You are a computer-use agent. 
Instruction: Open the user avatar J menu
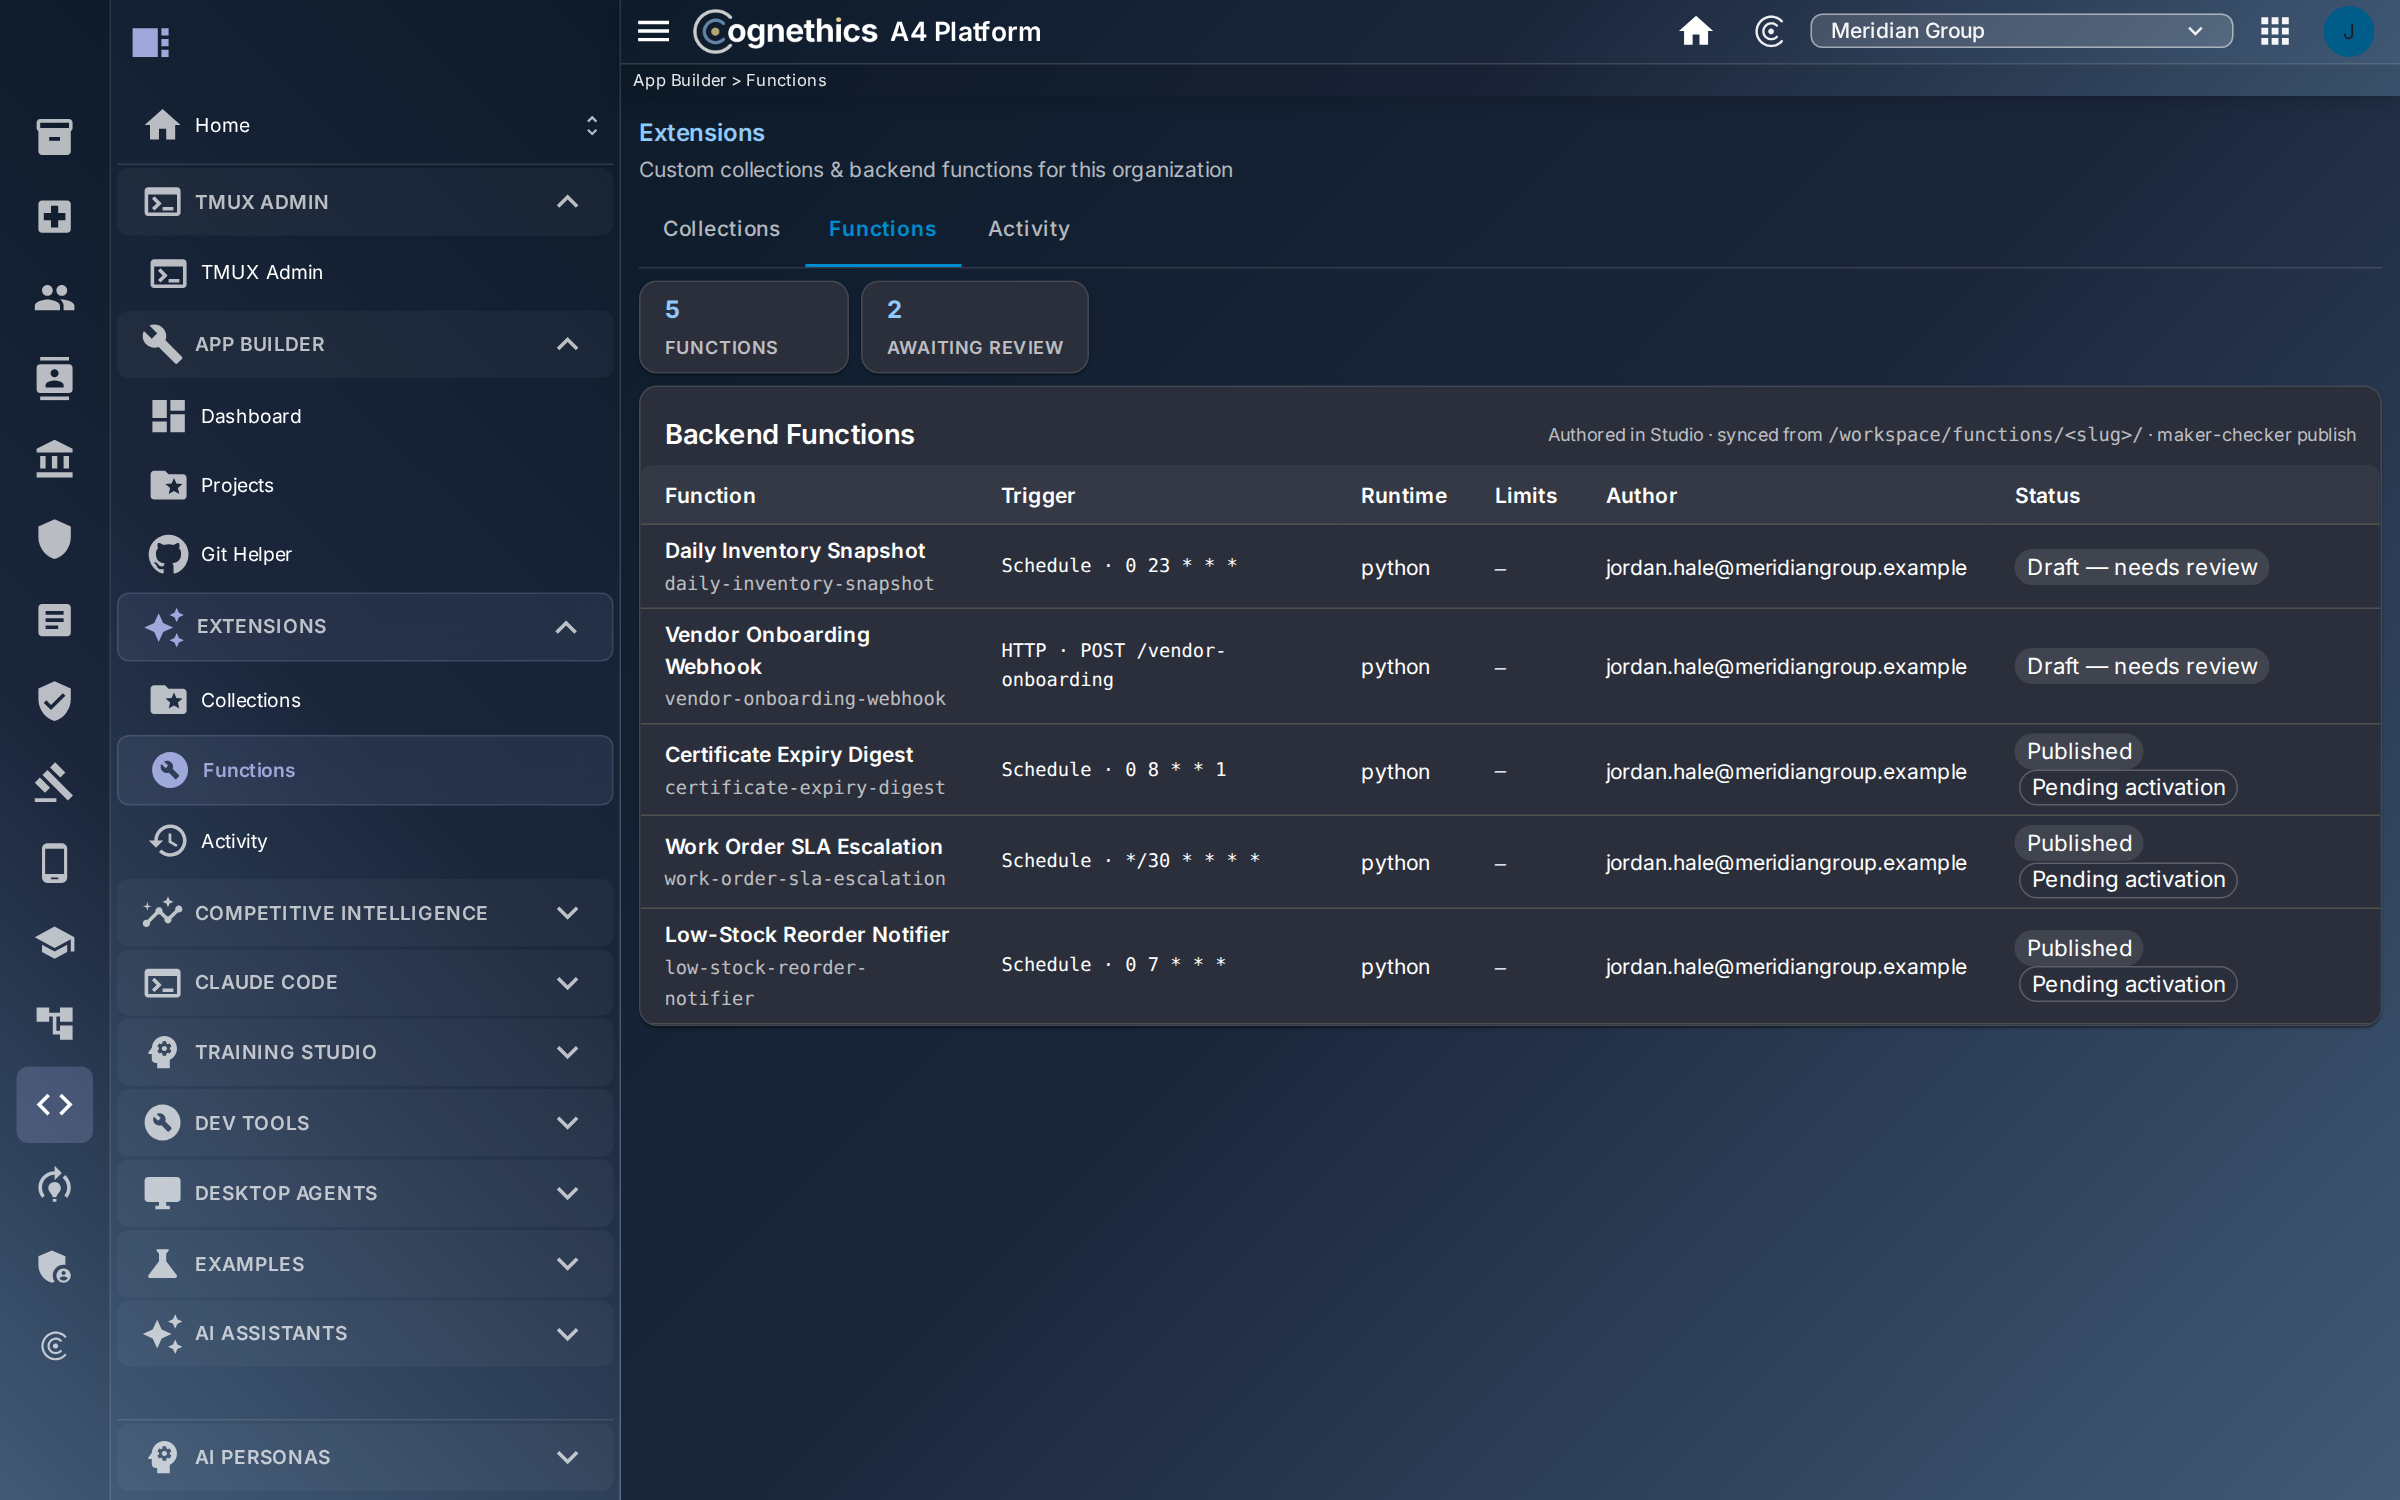click(2348, 31)
